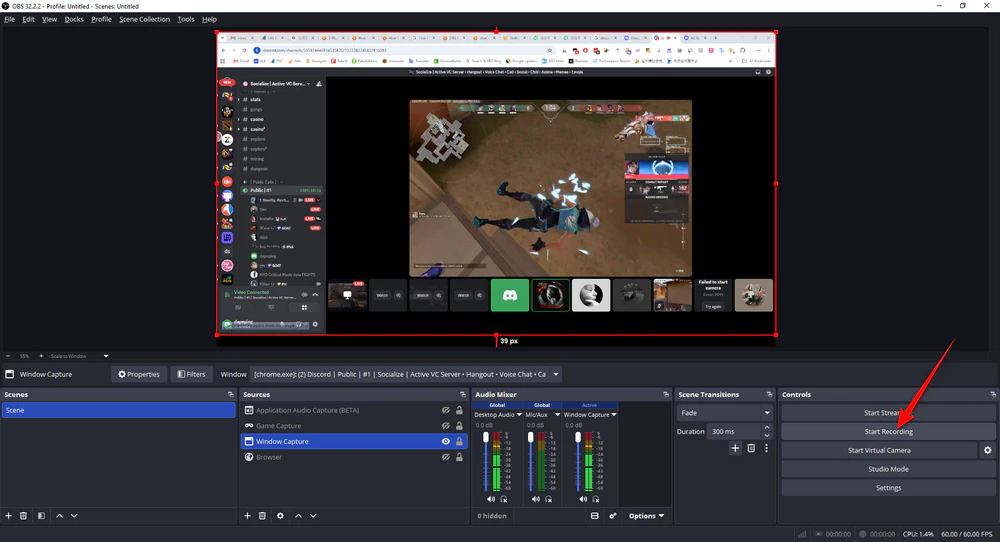Mute the Desktop Audio channel
Image resolution: width=1000 pixels, height=542 pixels.
tap(490, 499)
